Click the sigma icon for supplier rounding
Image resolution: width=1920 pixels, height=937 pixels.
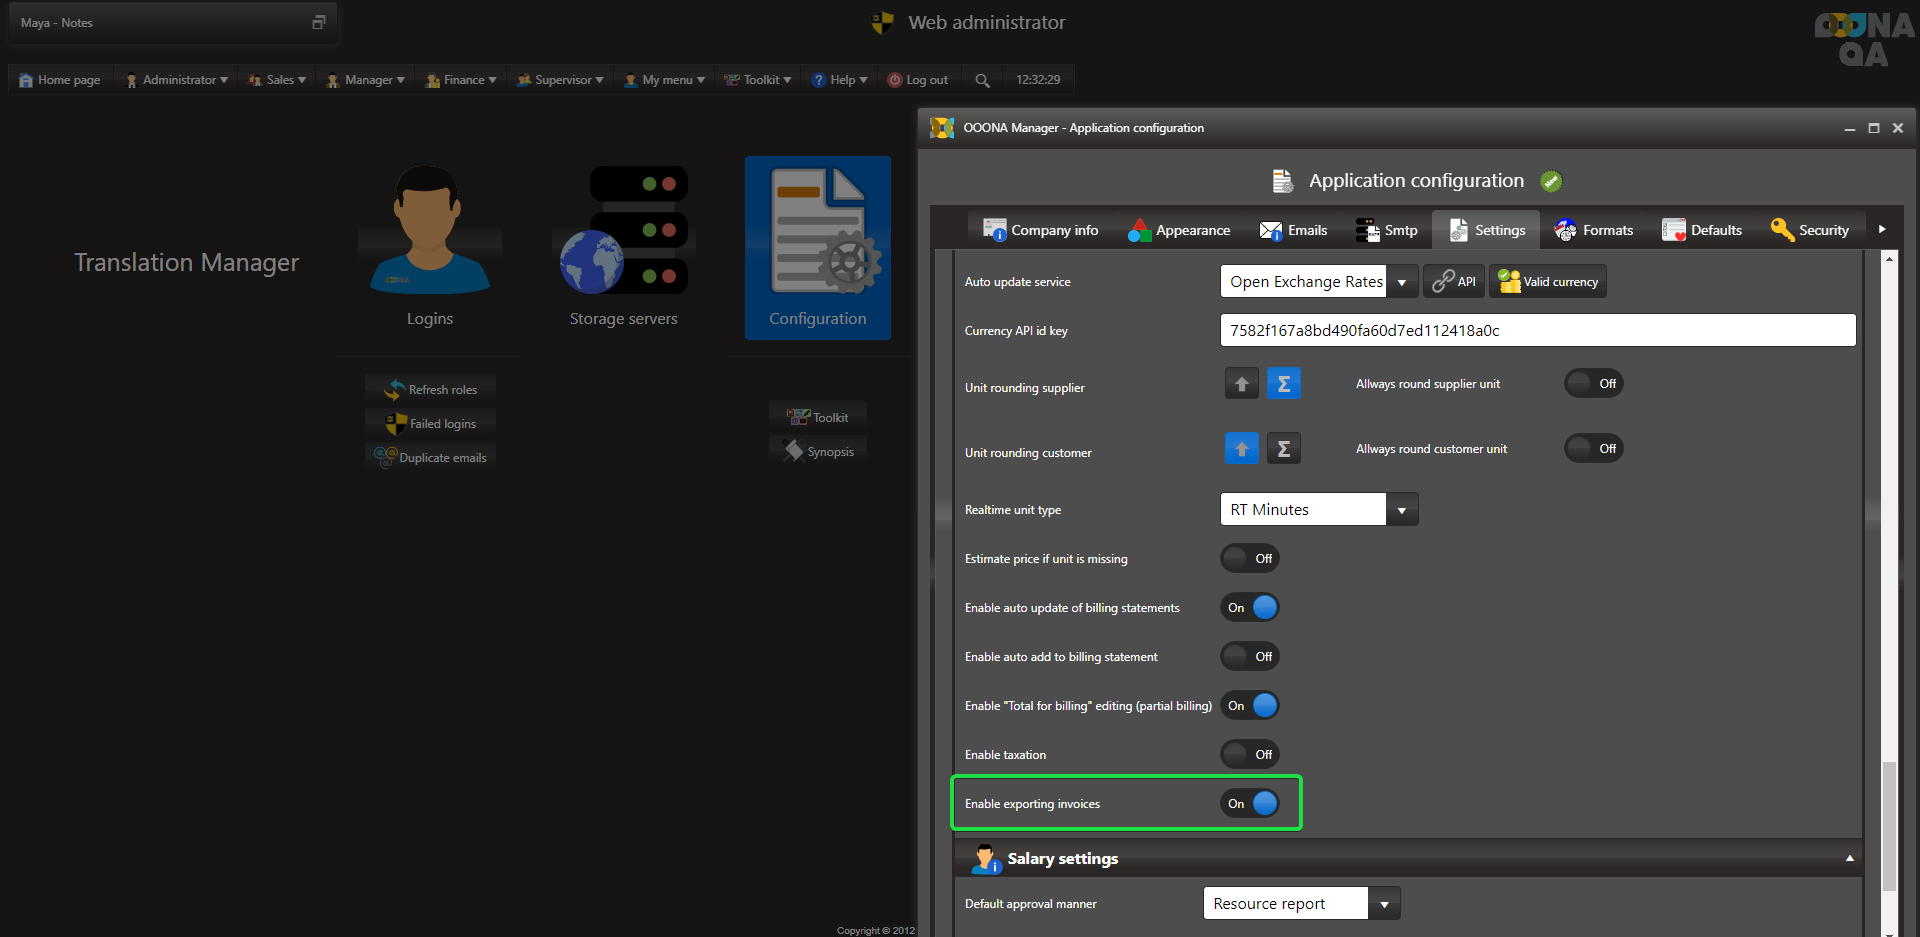tap(1283, 384)
